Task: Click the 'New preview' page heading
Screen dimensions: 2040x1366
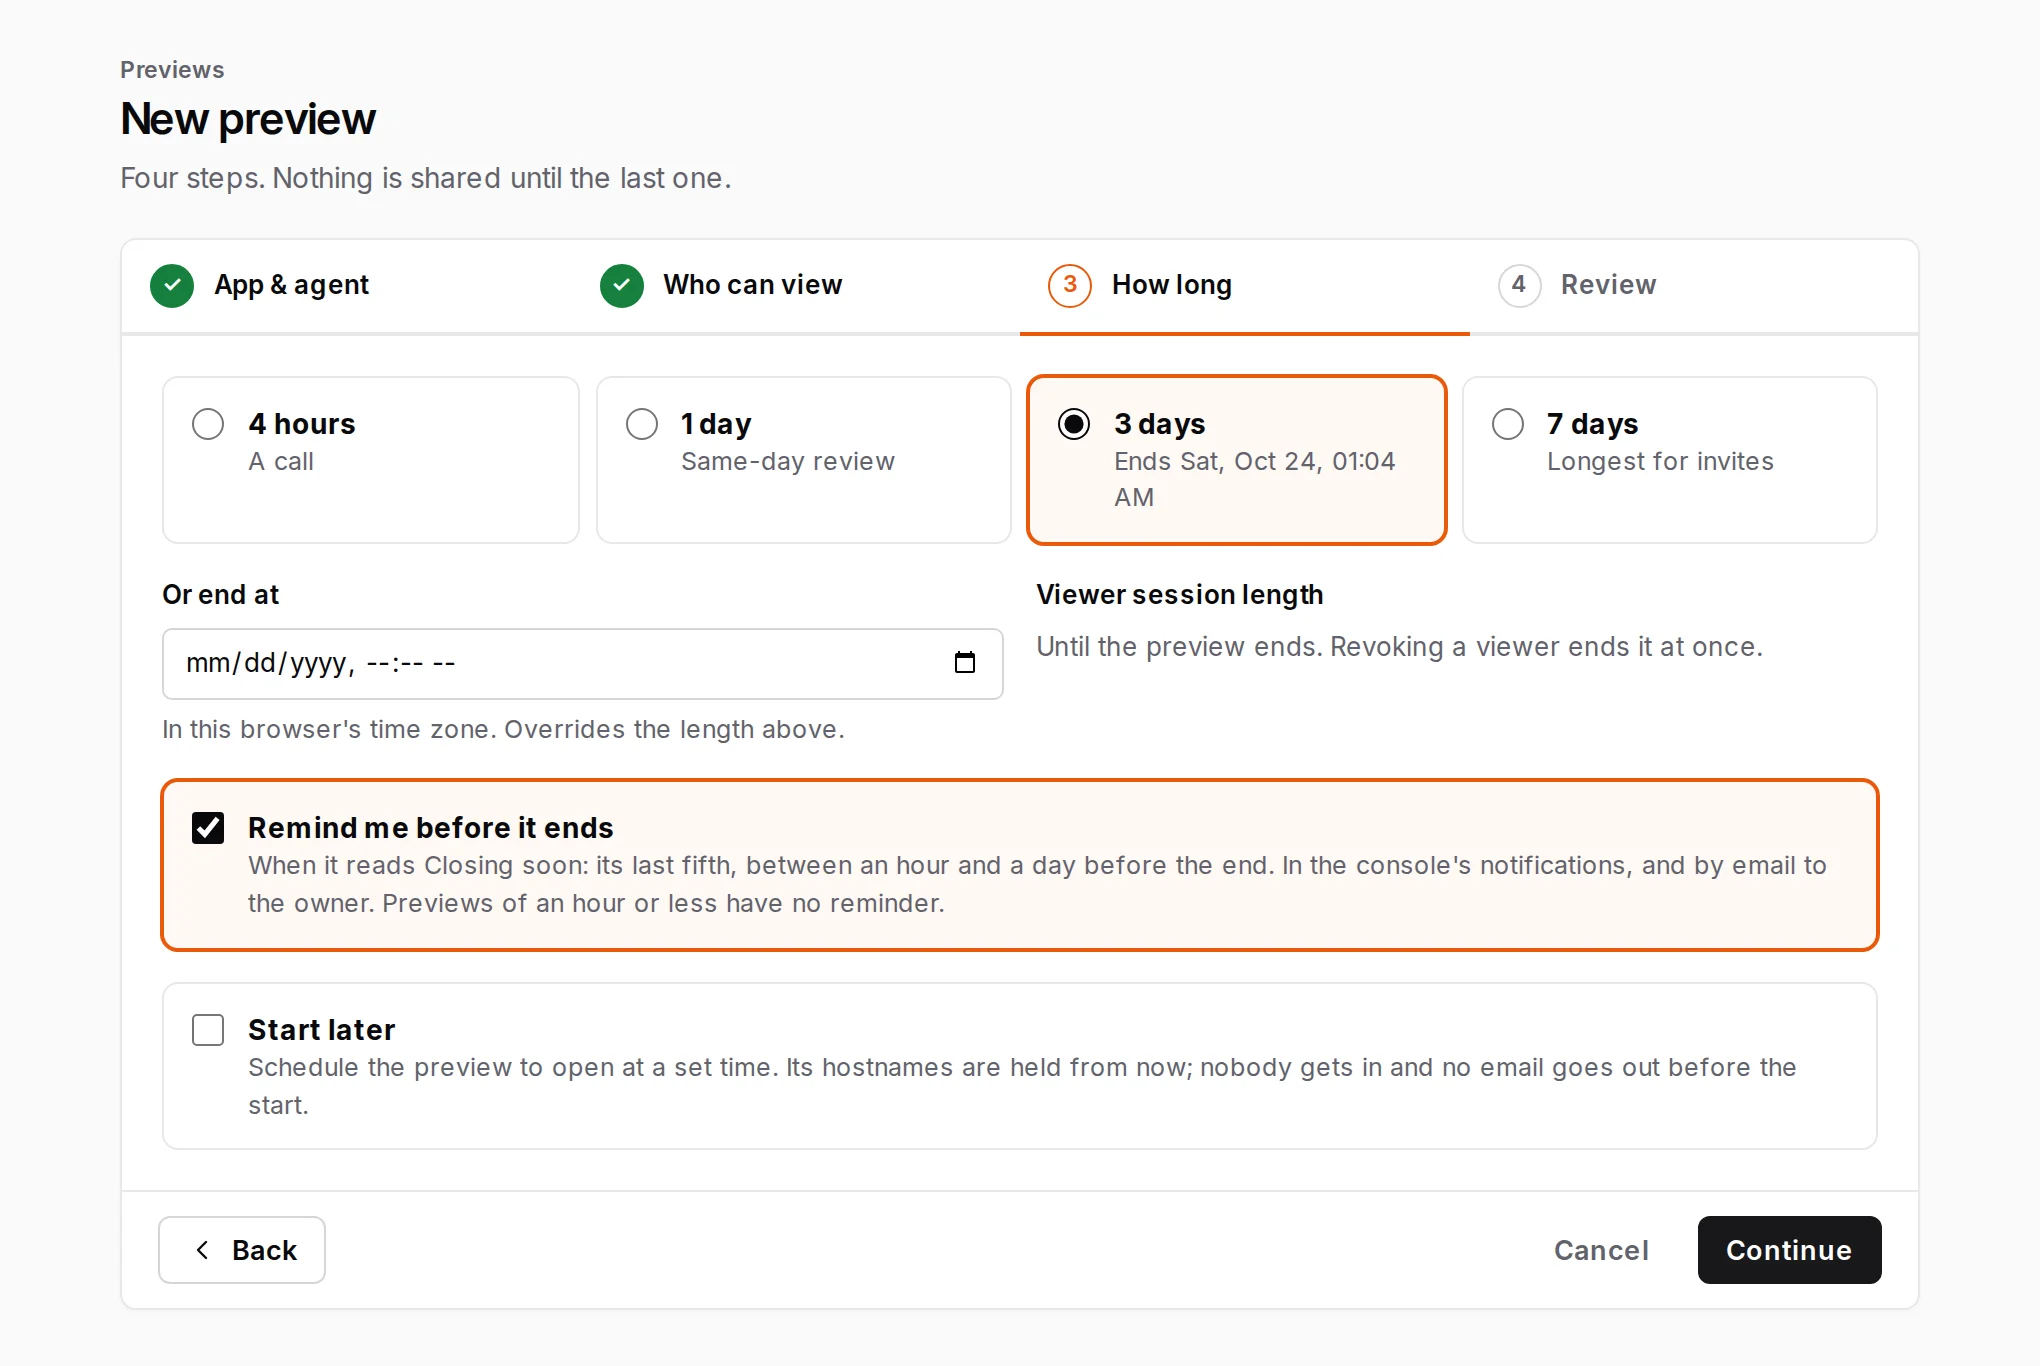Action: click(248, 119)
